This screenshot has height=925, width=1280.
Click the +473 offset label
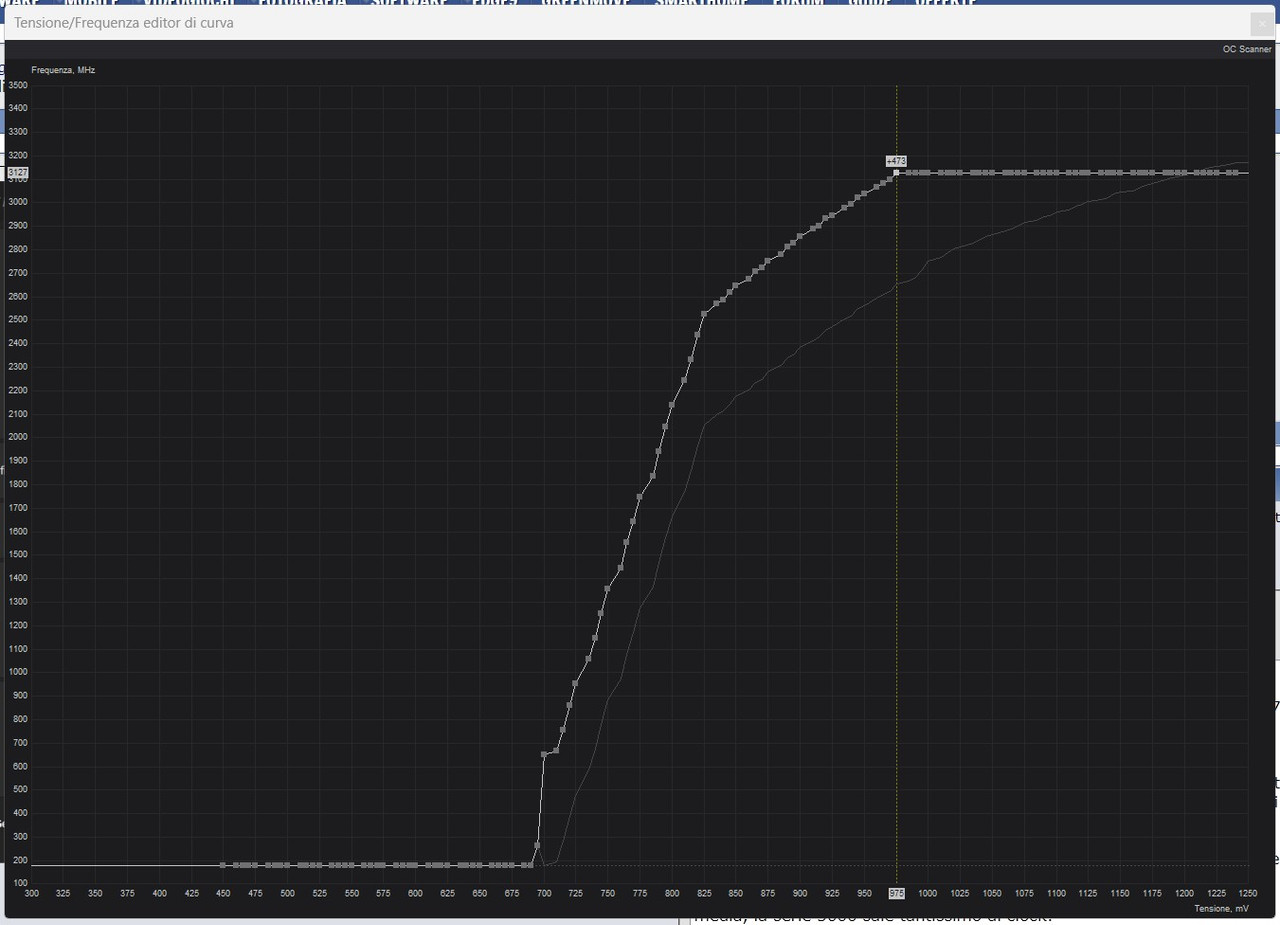pyautogui.click(x=896, y=160)
